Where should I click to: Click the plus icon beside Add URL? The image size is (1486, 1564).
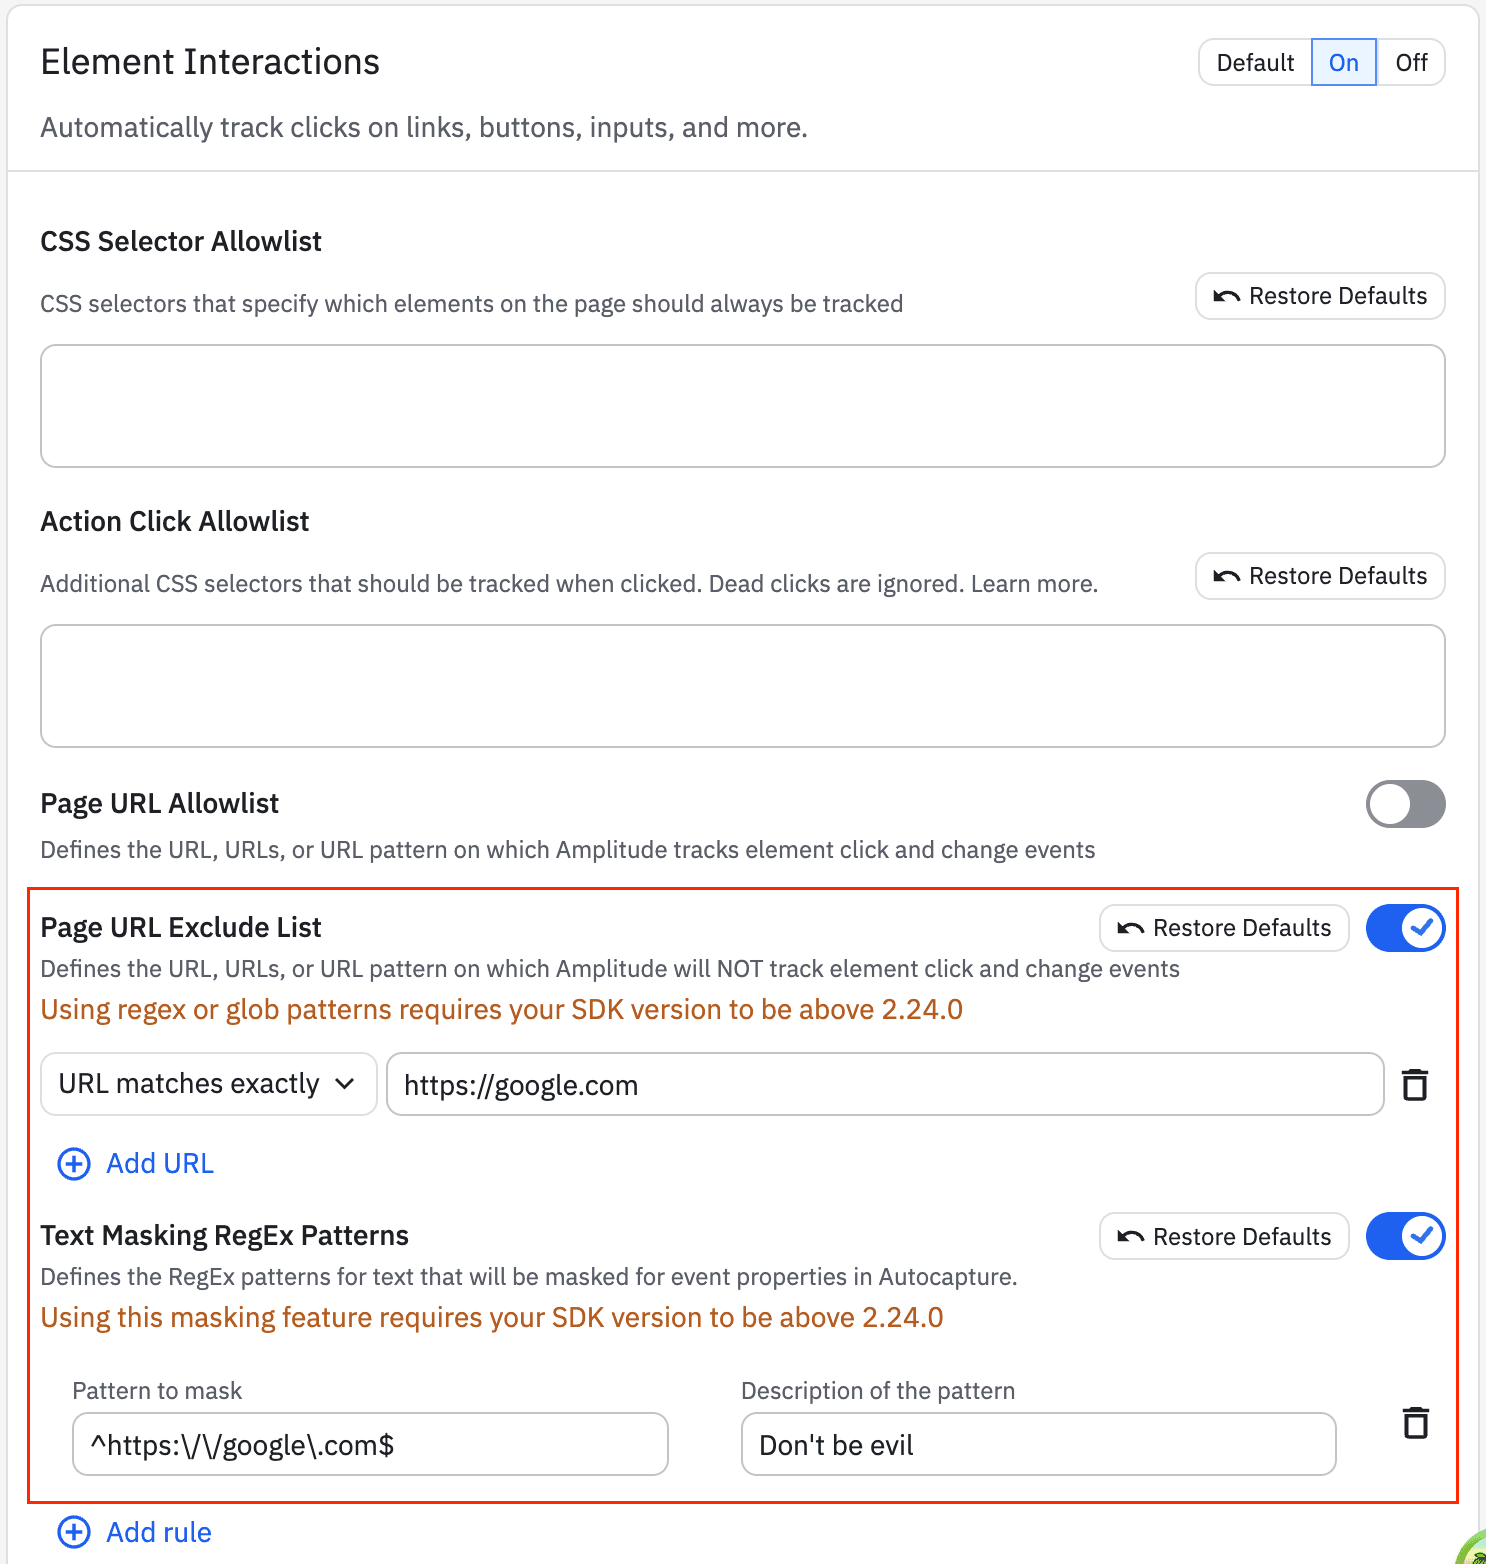(74, 1164)
